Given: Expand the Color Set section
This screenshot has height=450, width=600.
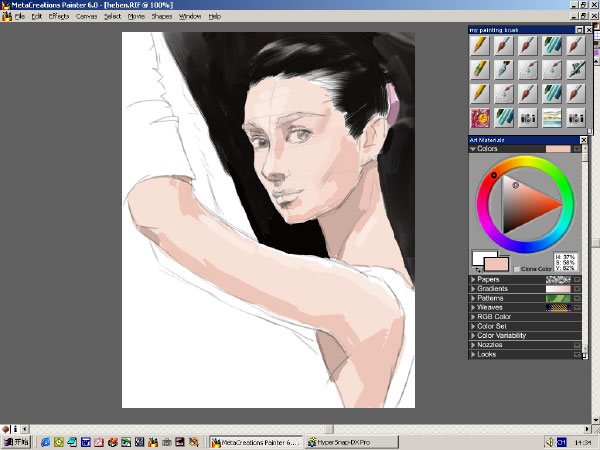Looking at the screenshot, I should [x=473, y=326].
